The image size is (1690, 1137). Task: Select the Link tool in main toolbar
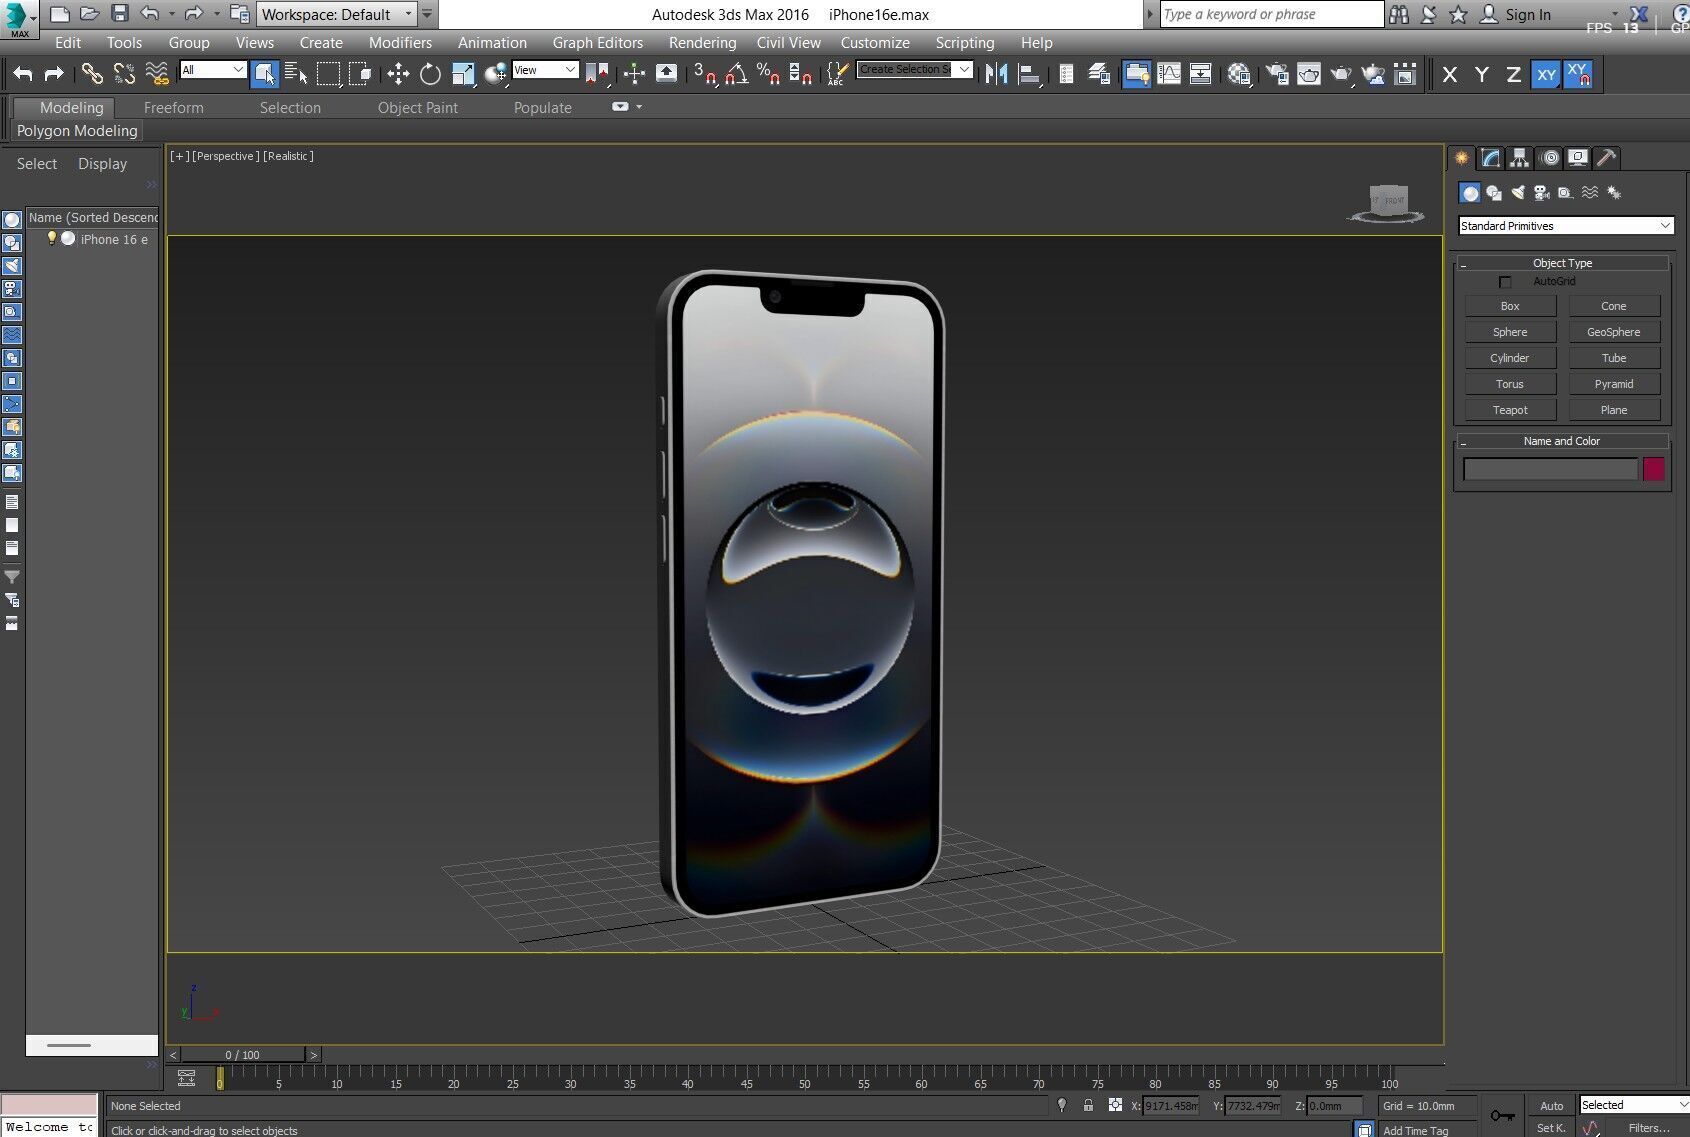click(x=91, y=73)
